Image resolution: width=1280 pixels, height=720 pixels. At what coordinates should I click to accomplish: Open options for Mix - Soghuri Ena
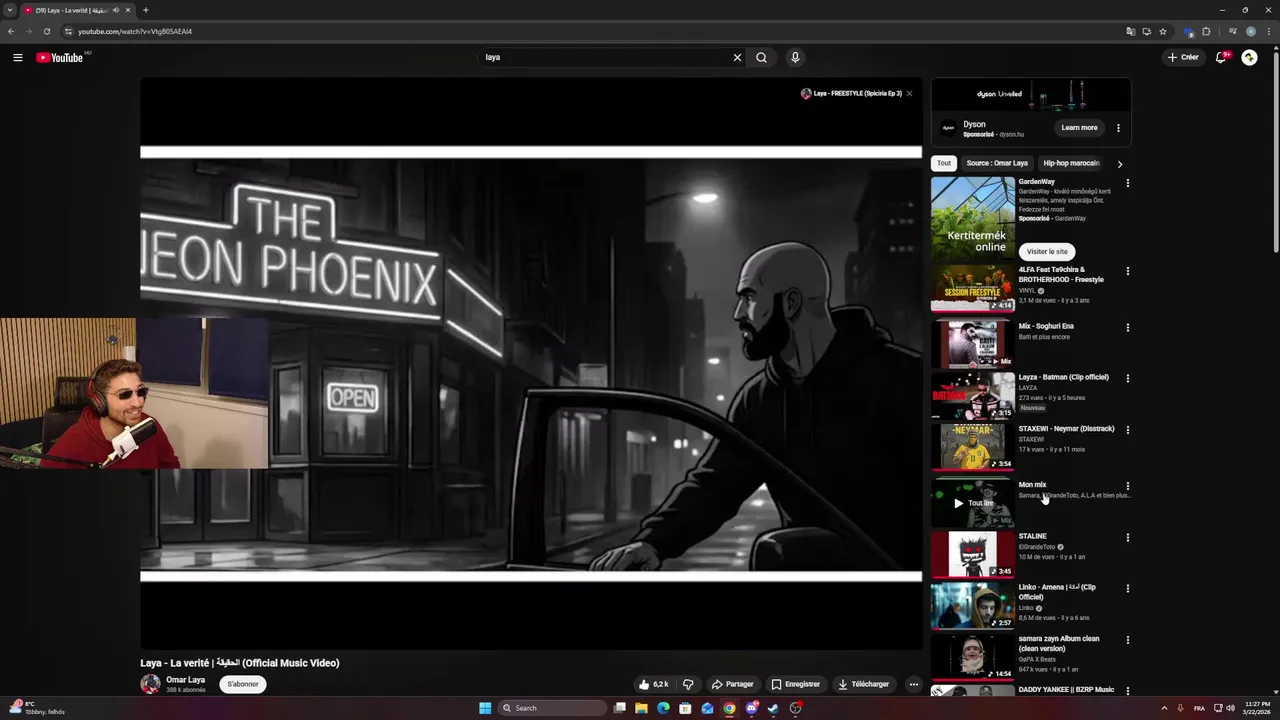1127,327
